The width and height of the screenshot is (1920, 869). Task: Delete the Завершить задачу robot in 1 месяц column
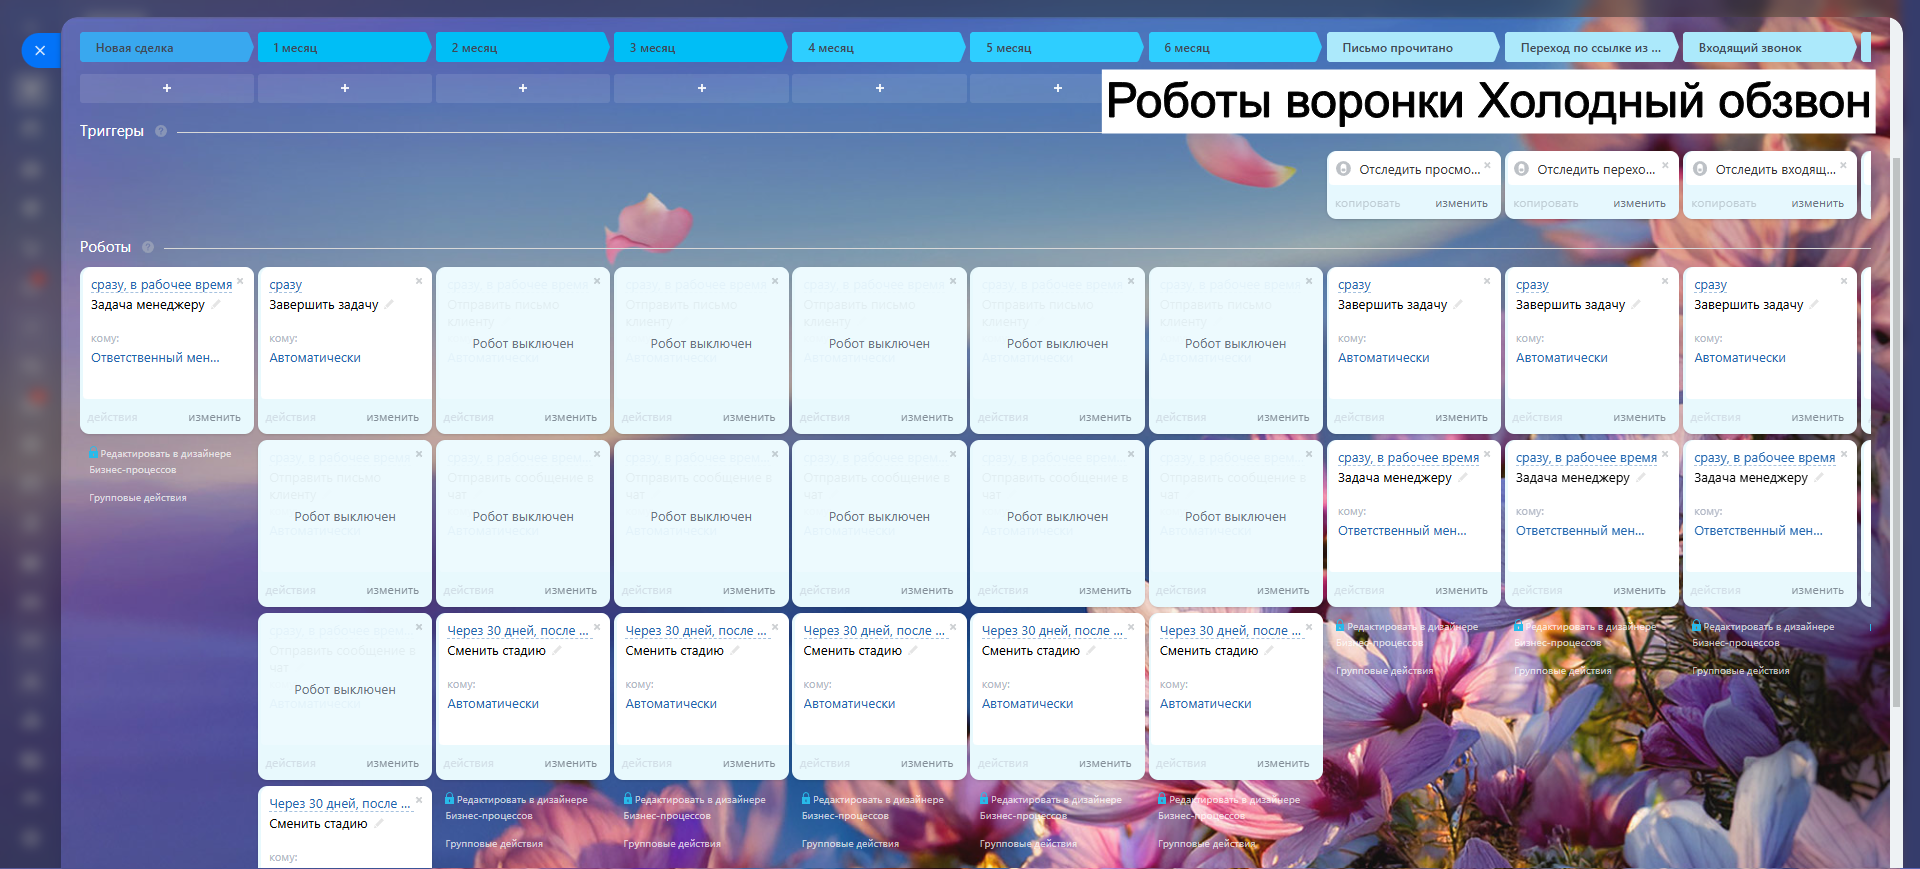419,281
